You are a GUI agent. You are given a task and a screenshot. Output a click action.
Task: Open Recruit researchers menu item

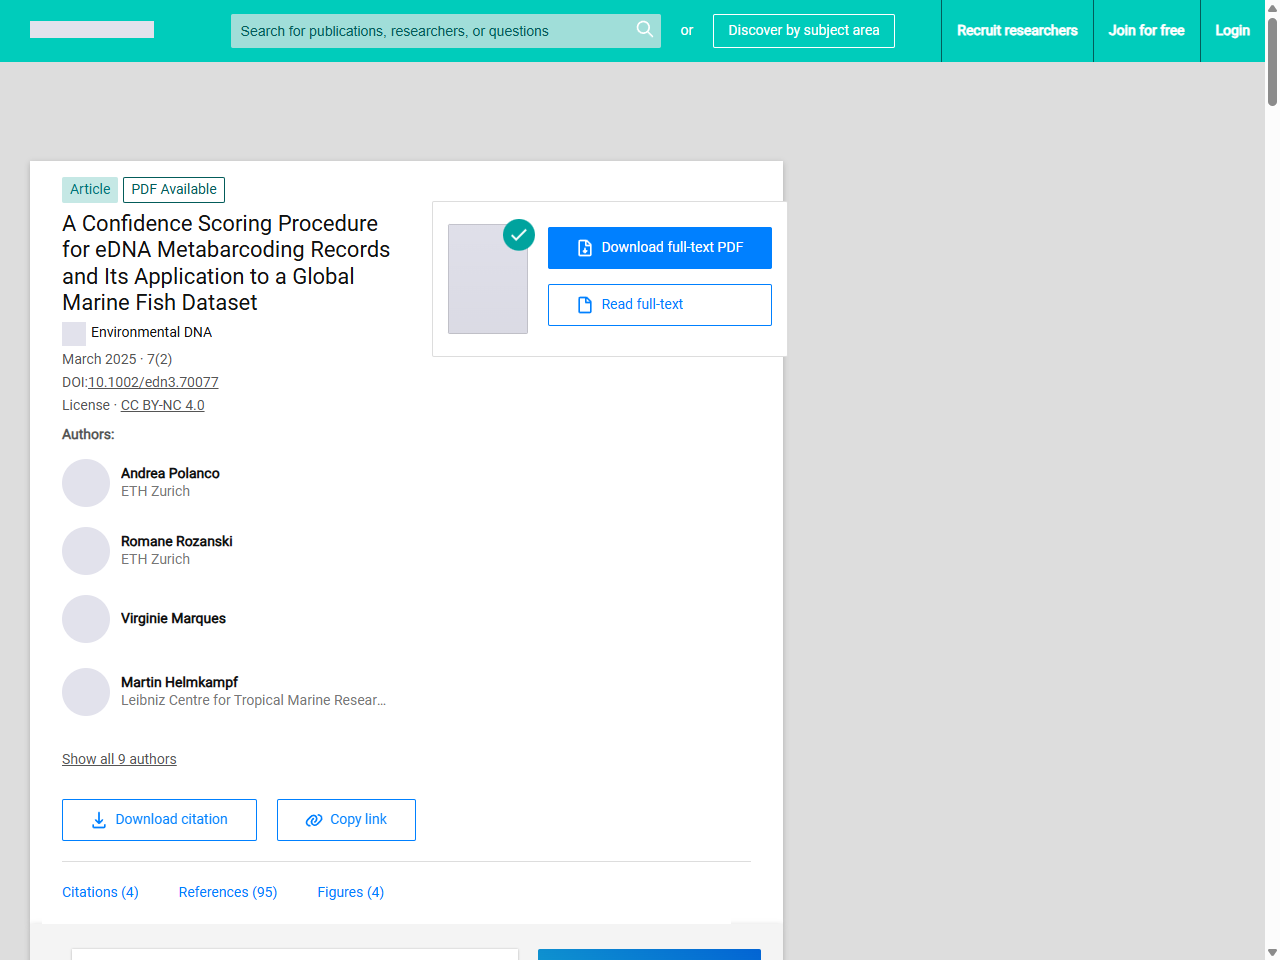click(1017, 31)
